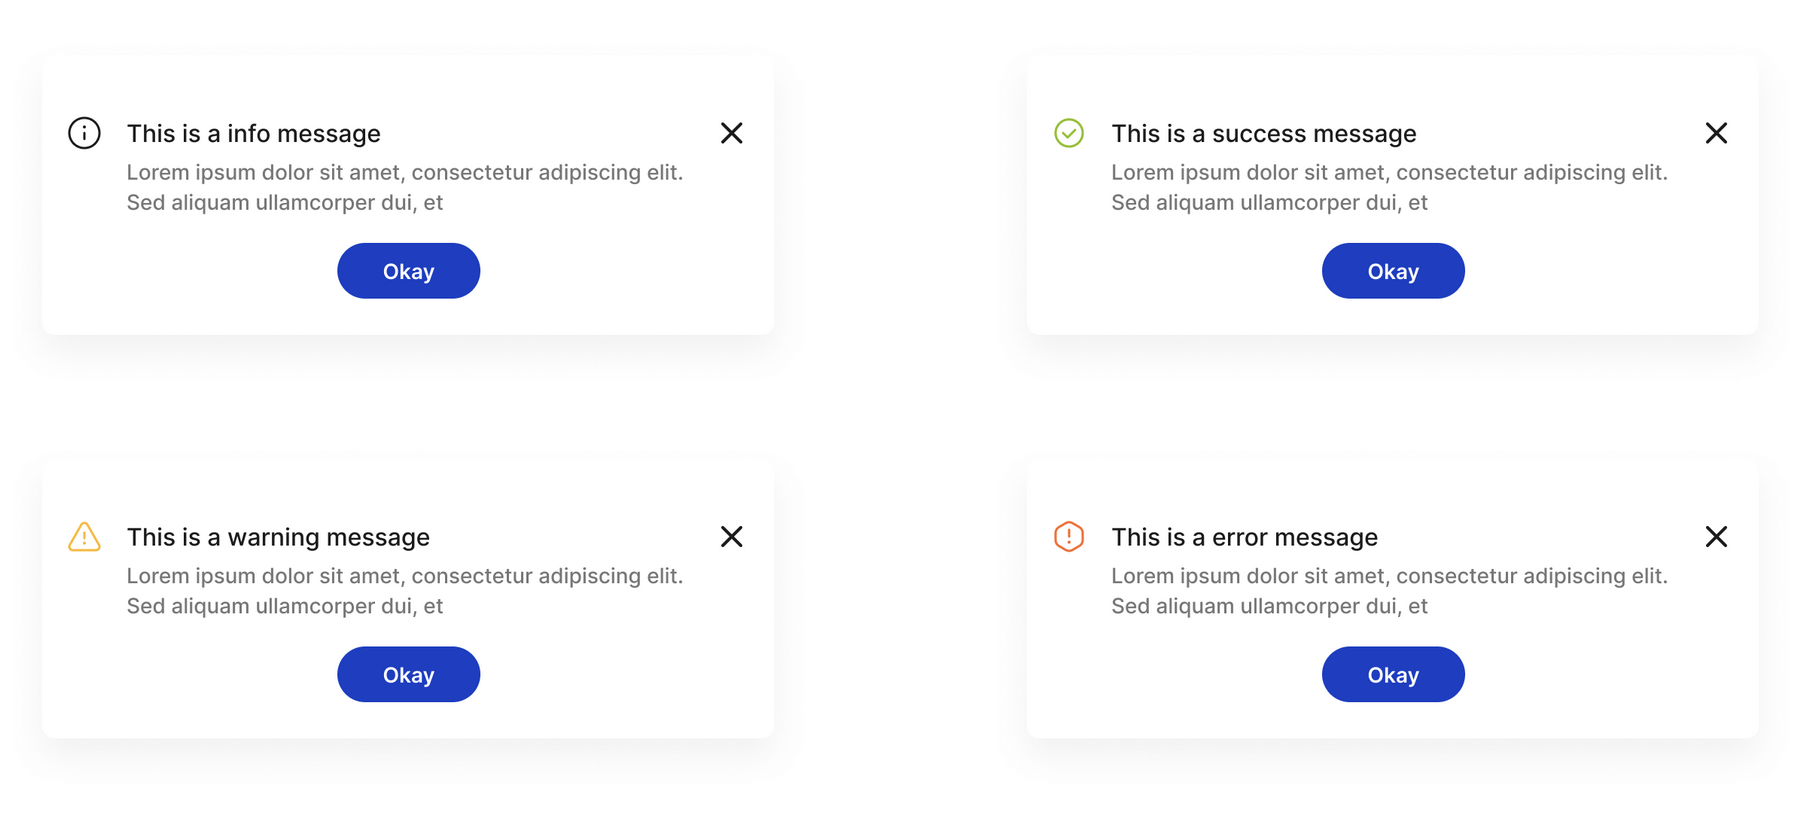Close the info message card
The image size is (1814, 832).
click(x=732, y=133)
